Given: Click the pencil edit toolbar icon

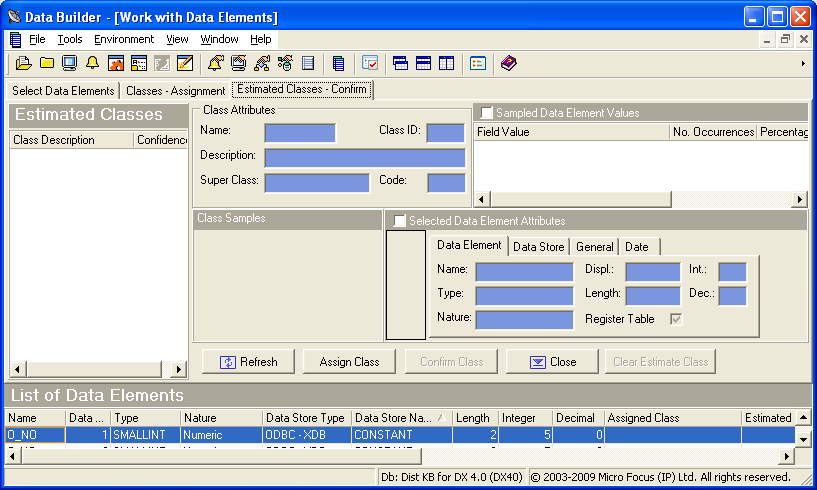Looking at the screenshot, I should 185,63.
